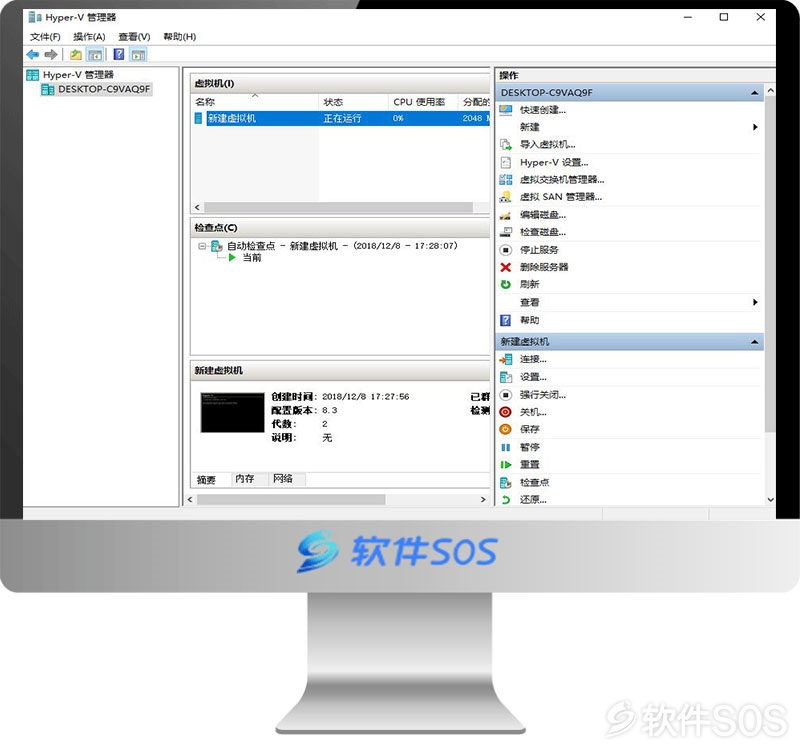800x750 pixels.
Task: Click the VM 设置 icon below 连接
Action: 506,377
